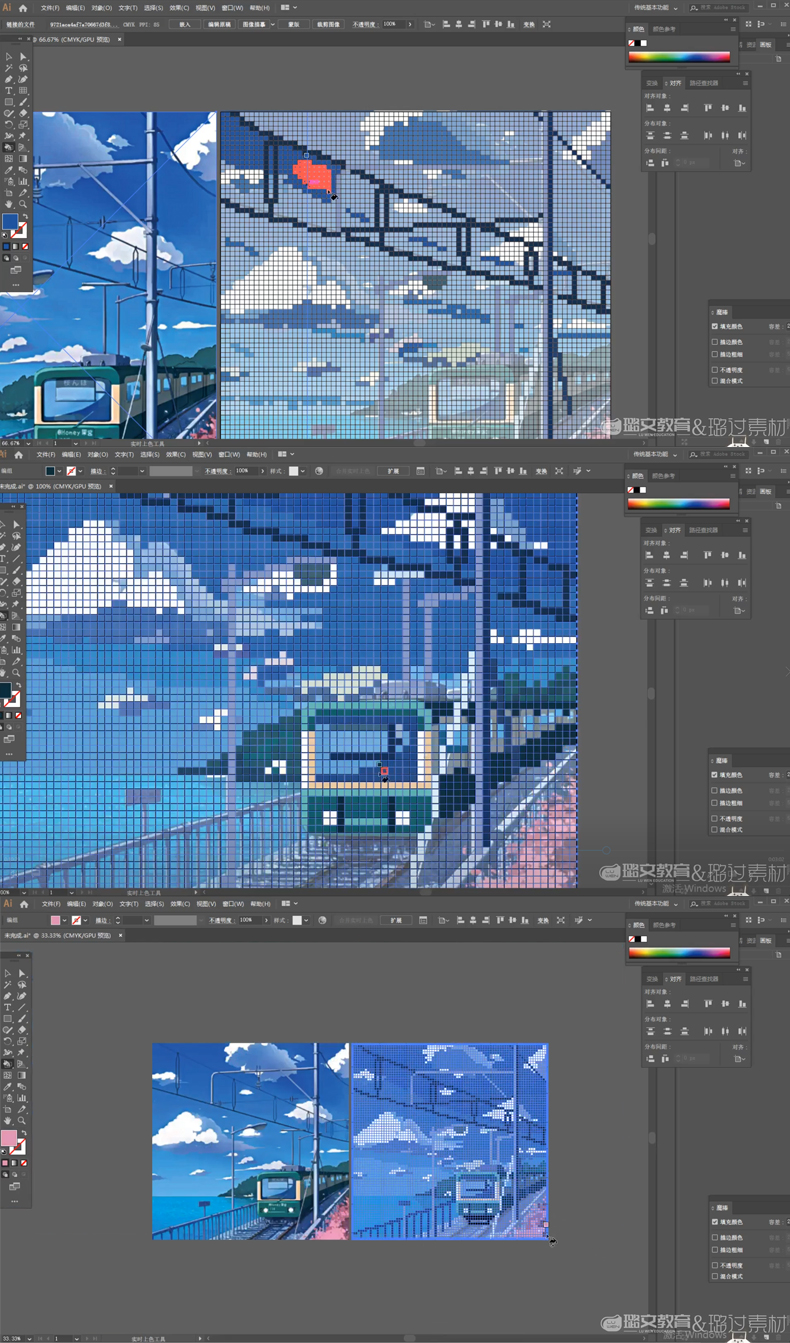Select the Pen tool in the 66.67% window
This screenshot has width=790, height=1343.
[8, 79]
